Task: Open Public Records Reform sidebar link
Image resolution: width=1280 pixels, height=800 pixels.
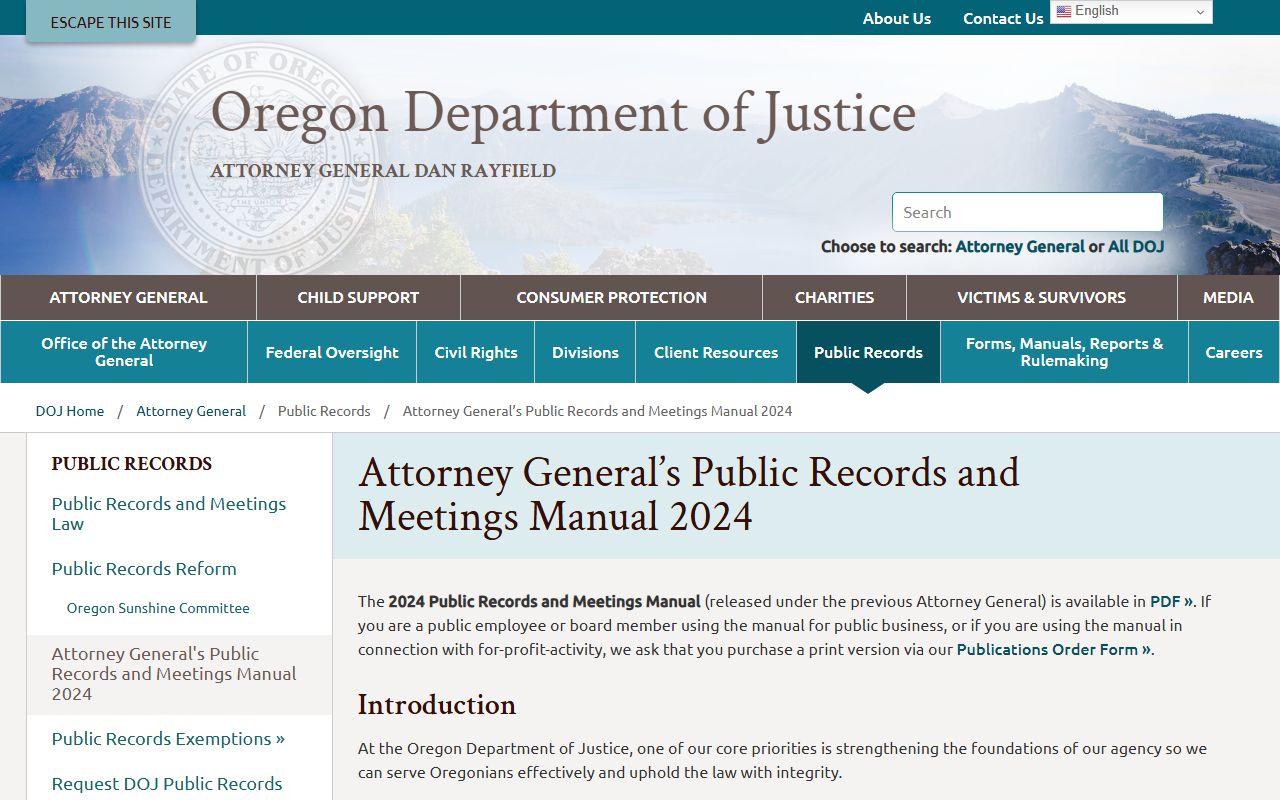Action: point(144,569)
